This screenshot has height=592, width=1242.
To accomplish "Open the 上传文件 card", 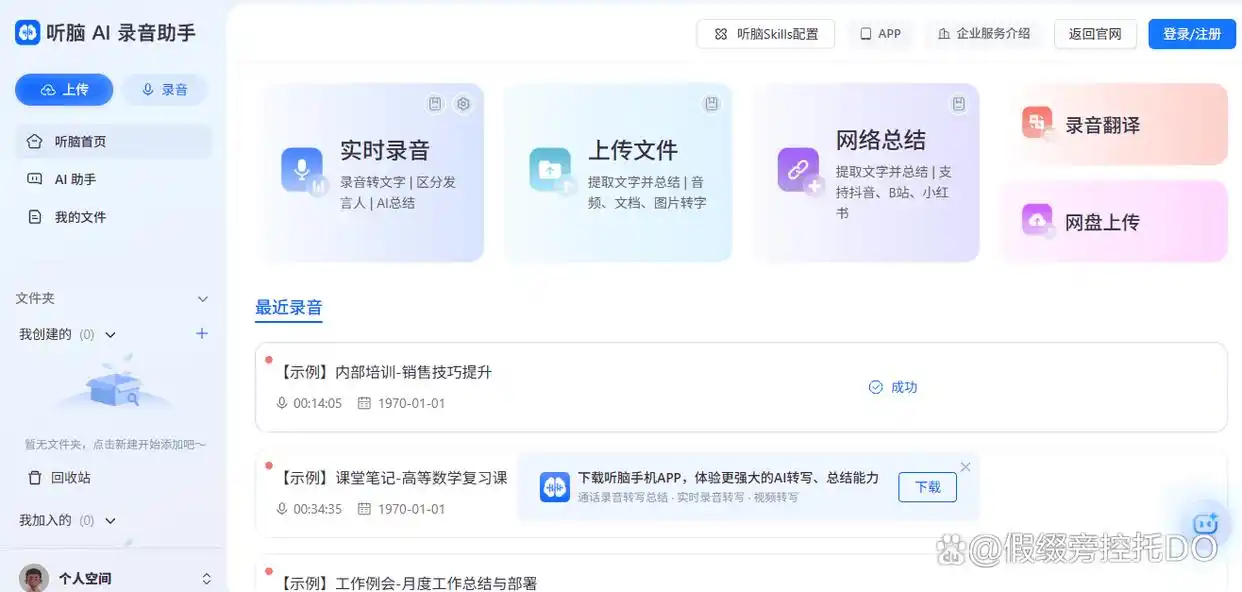I will coord(618,173).
